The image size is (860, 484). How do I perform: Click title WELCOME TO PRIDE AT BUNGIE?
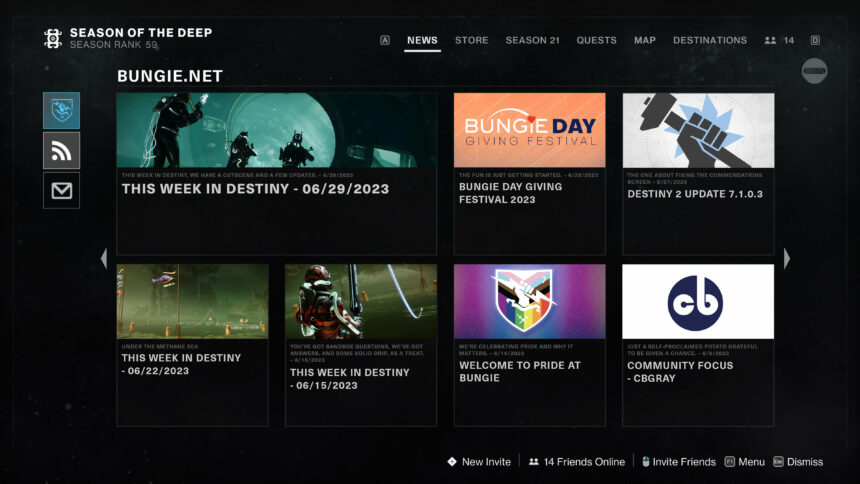[x=519, y=372]
